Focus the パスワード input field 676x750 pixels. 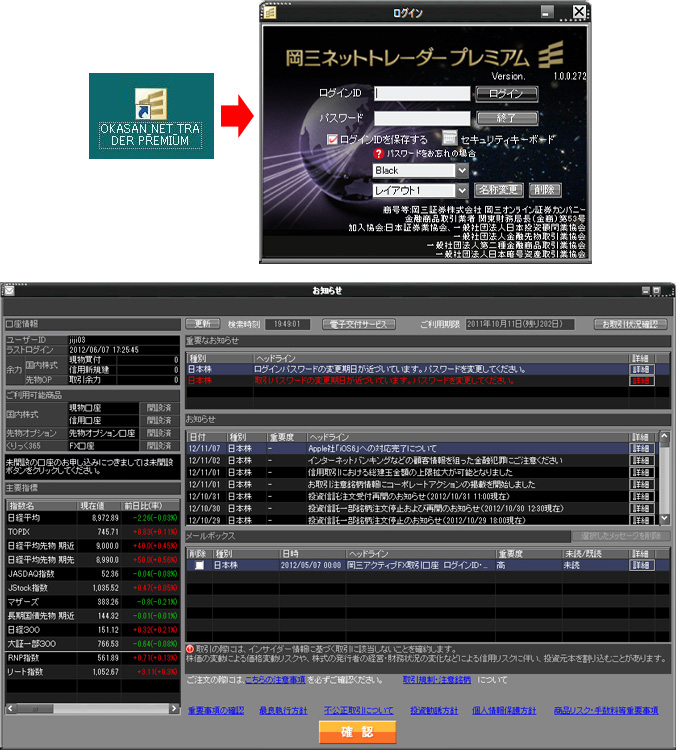tap(422, 118)
